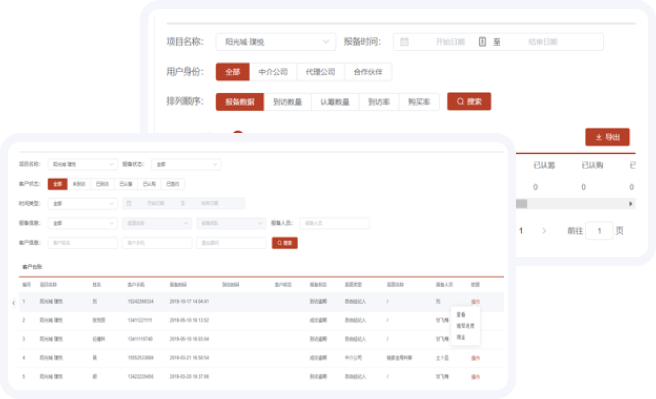Select 中介公司 user identity option

point(273,72)
